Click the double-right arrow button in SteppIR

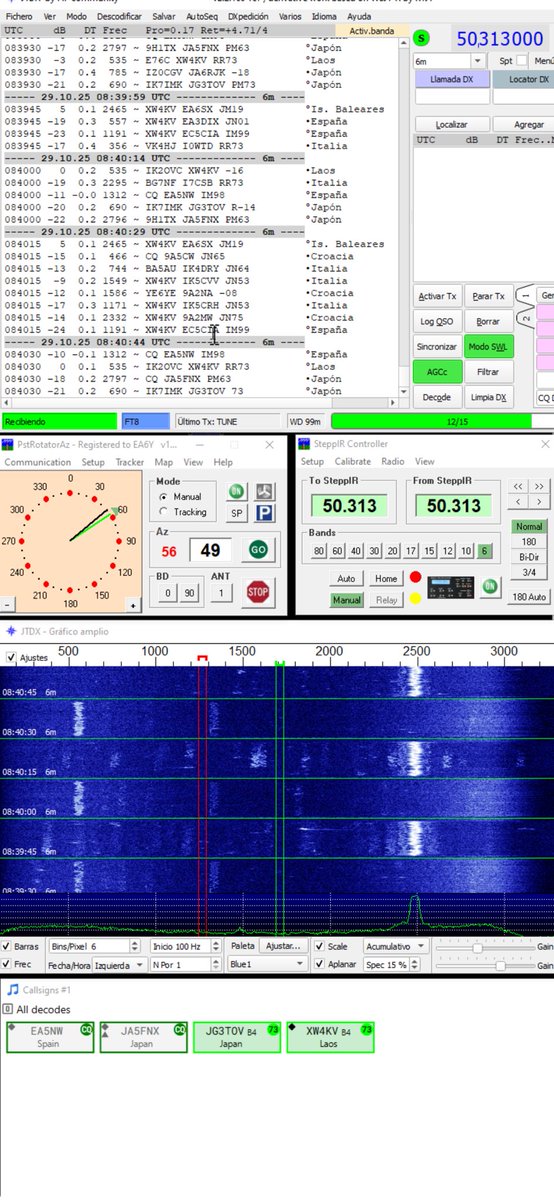(540, 486)
